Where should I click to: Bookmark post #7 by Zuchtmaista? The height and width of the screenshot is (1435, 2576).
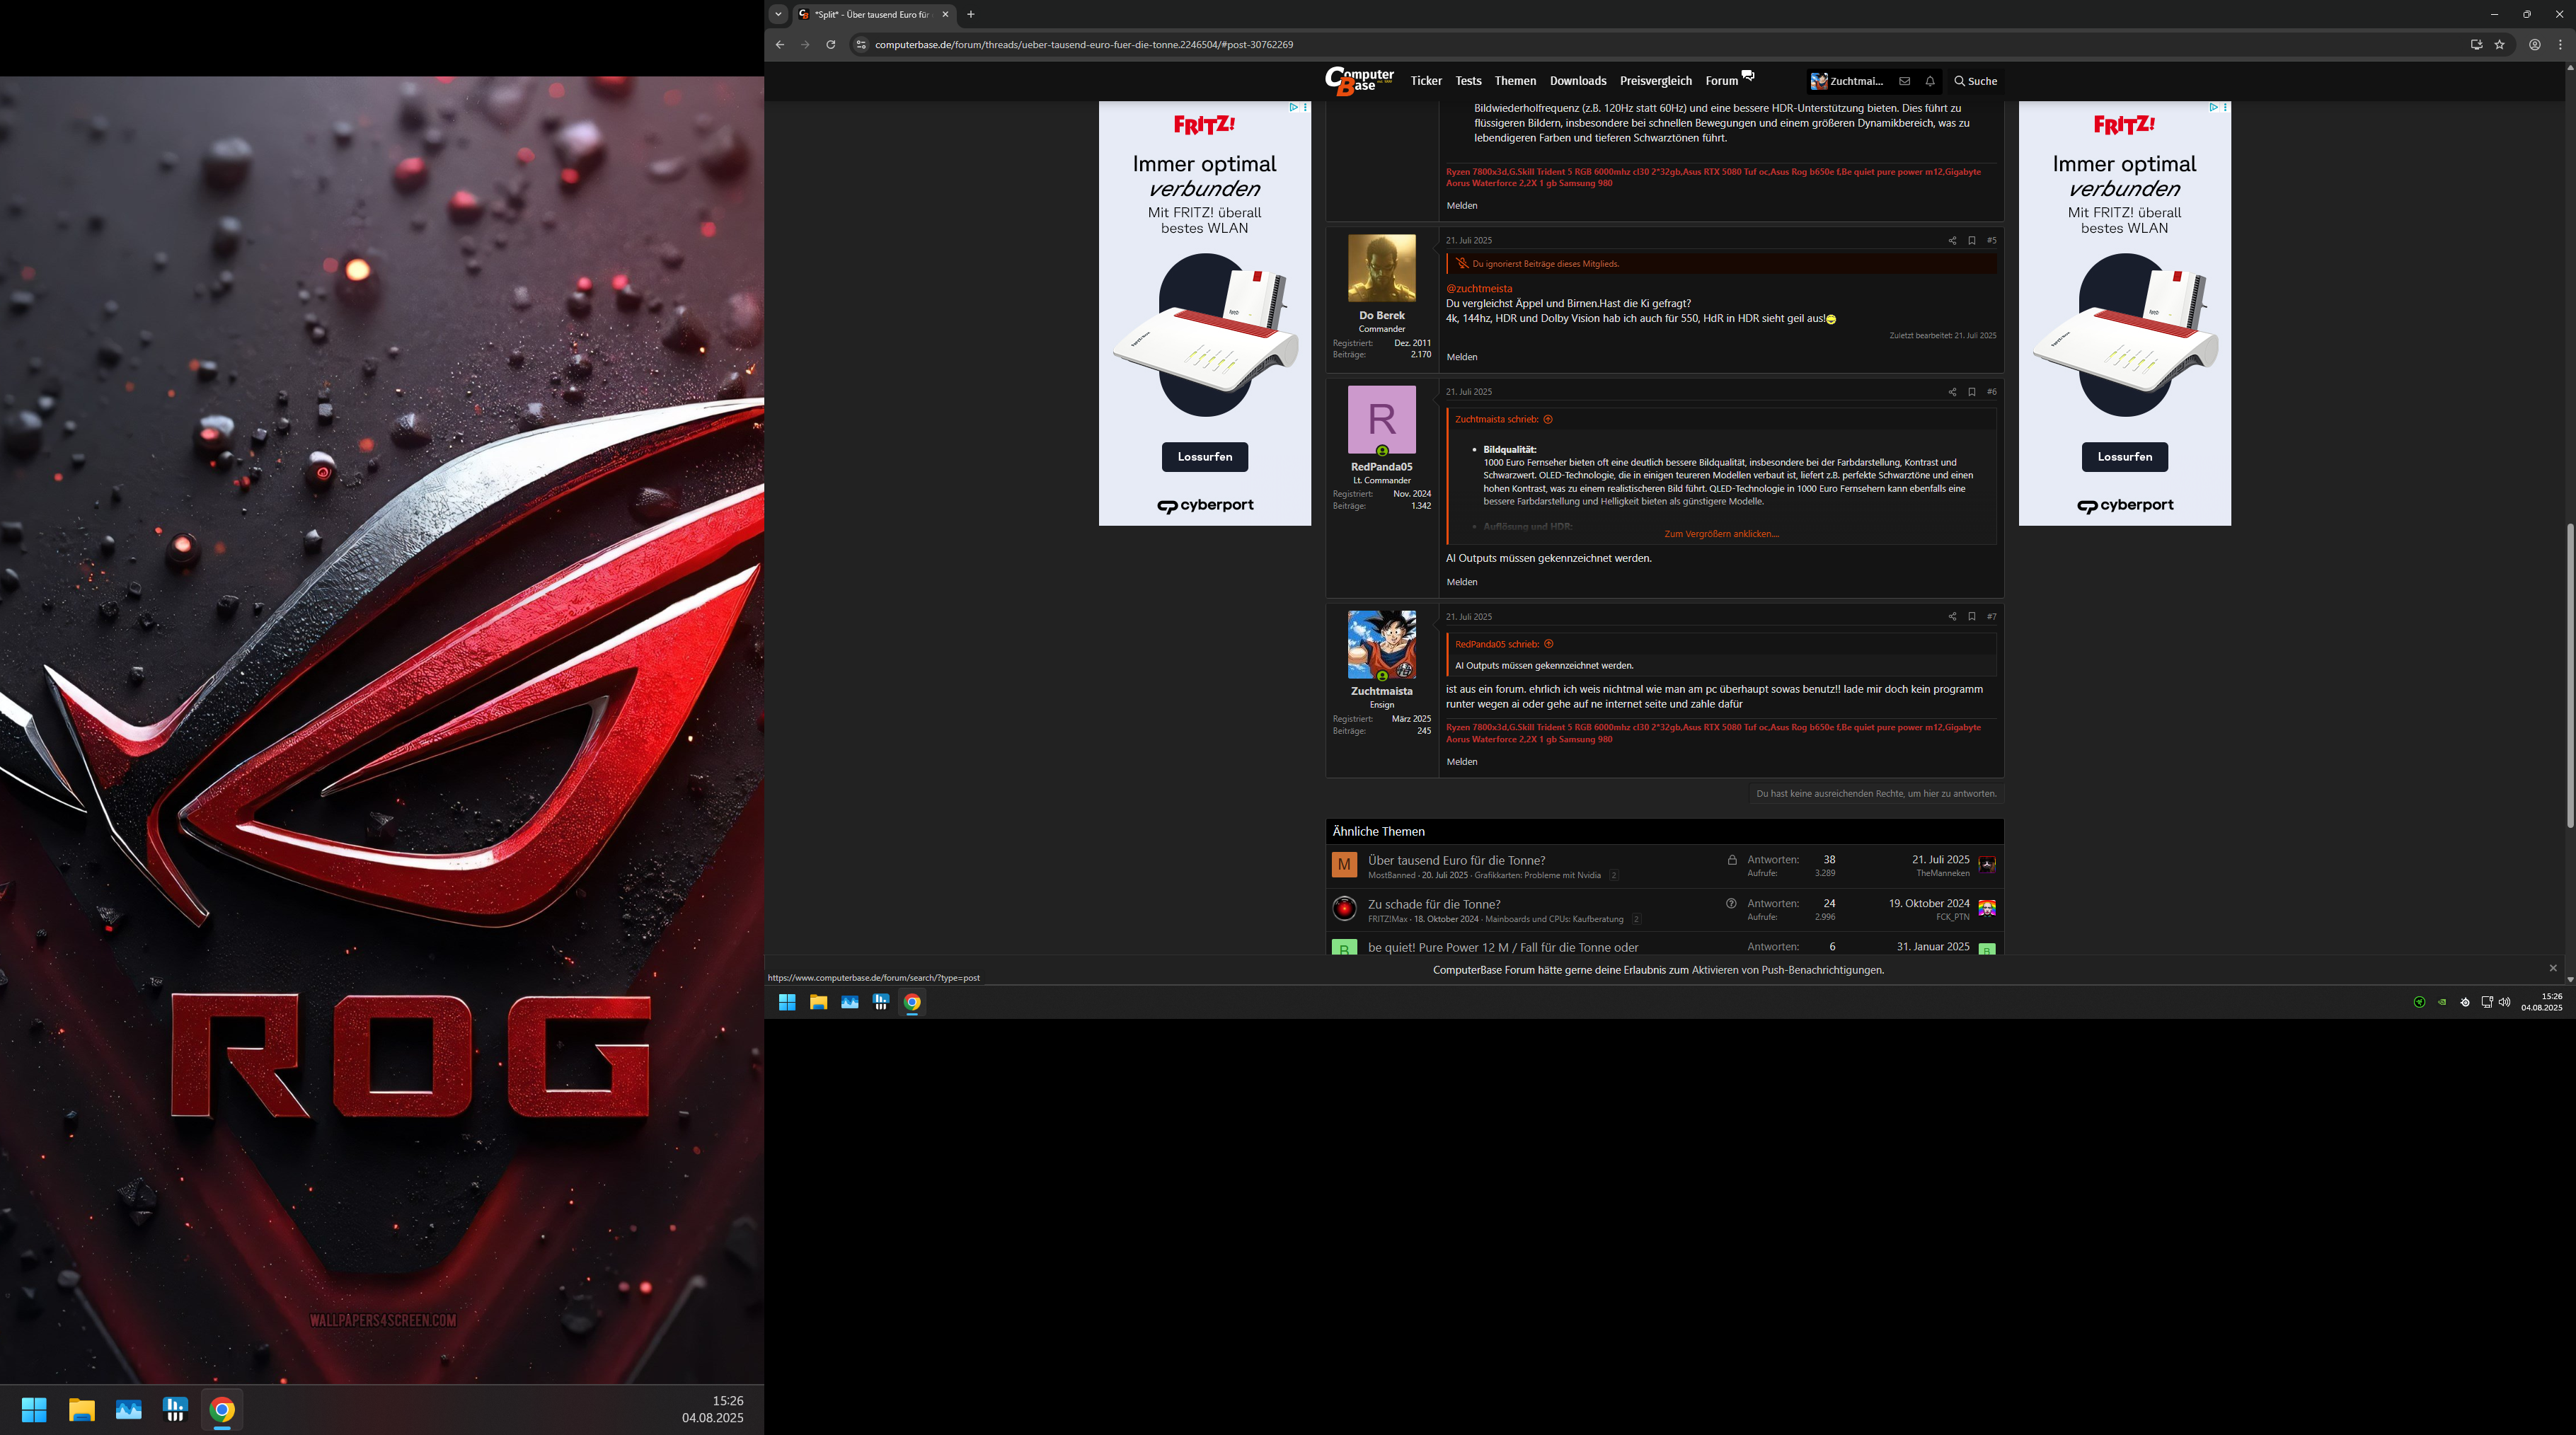(1971, 617)
